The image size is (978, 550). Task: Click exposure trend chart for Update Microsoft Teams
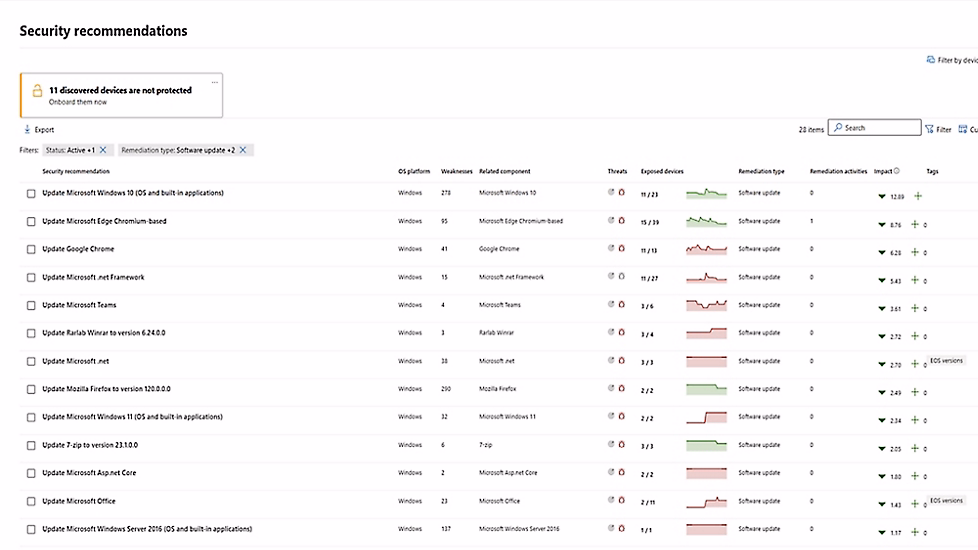[x=706, y=305]
